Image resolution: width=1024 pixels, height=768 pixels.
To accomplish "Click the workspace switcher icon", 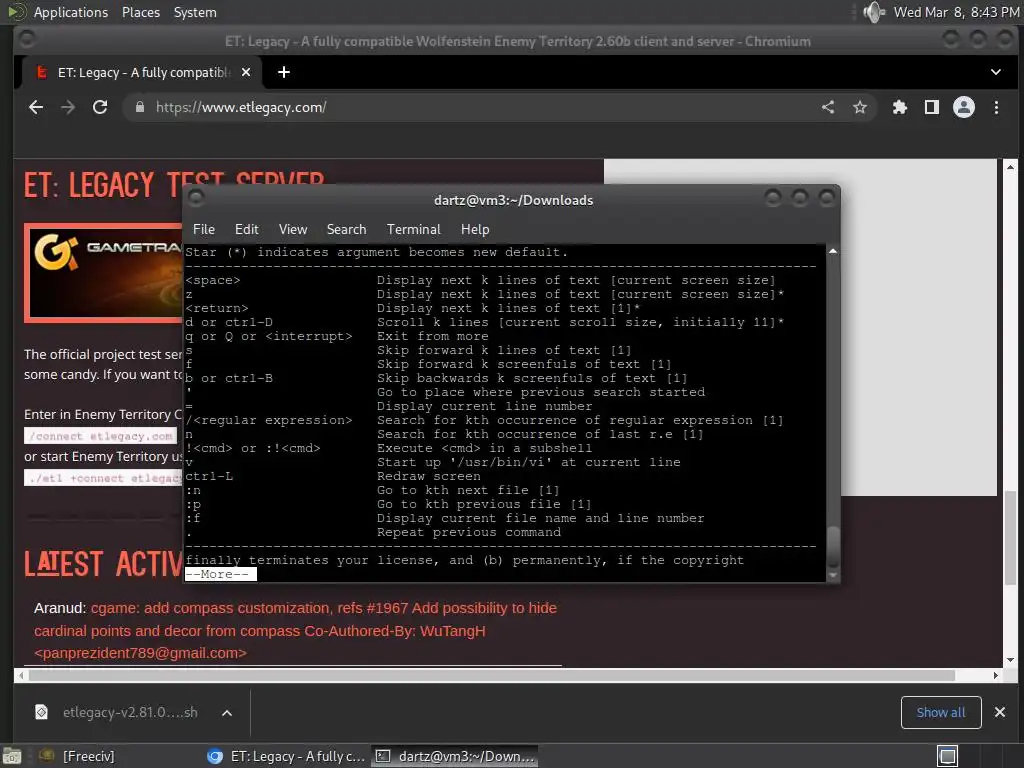I will tap(948, 756).
